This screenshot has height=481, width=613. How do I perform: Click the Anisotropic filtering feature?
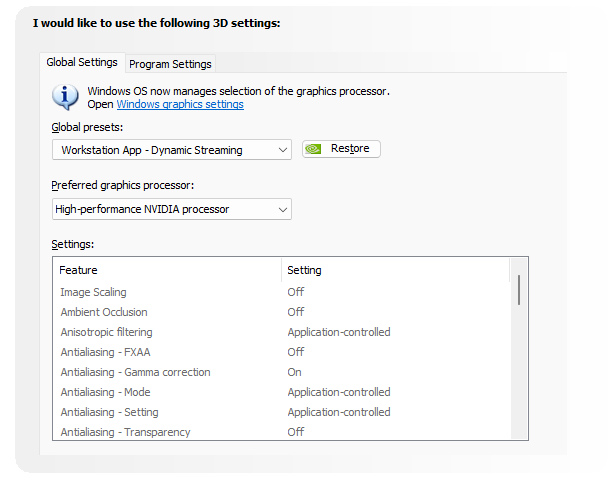coord(106,332)
